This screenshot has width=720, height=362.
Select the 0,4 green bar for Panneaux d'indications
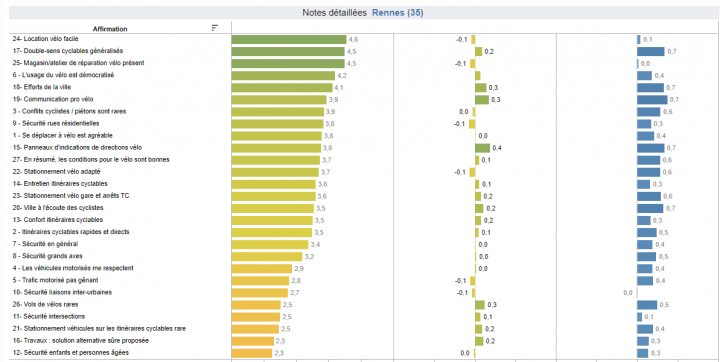coord(483,148)
